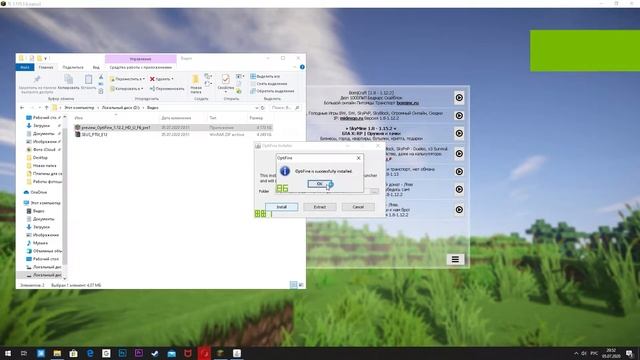Open the Средства работы с приложениями tab
Viewport: 640px width, 360px height.
pos(141,67)
